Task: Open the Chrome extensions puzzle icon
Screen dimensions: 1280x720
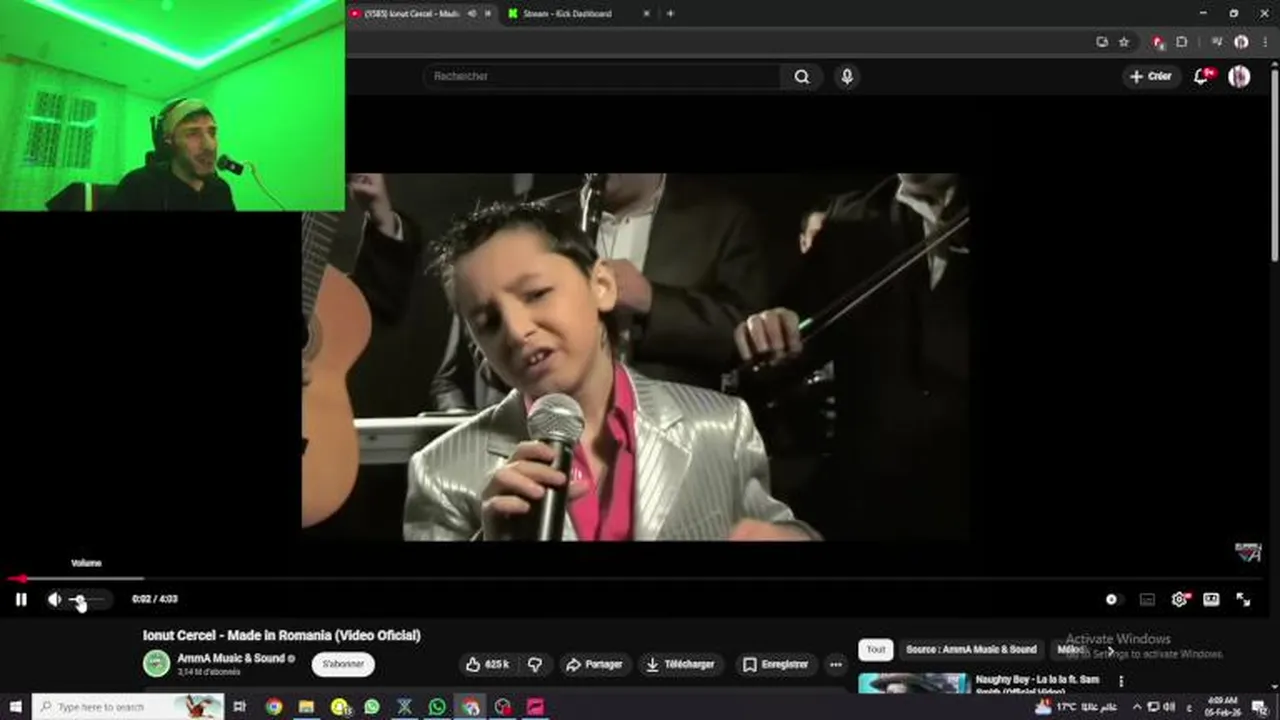Action: click(x=1182, y=42)
